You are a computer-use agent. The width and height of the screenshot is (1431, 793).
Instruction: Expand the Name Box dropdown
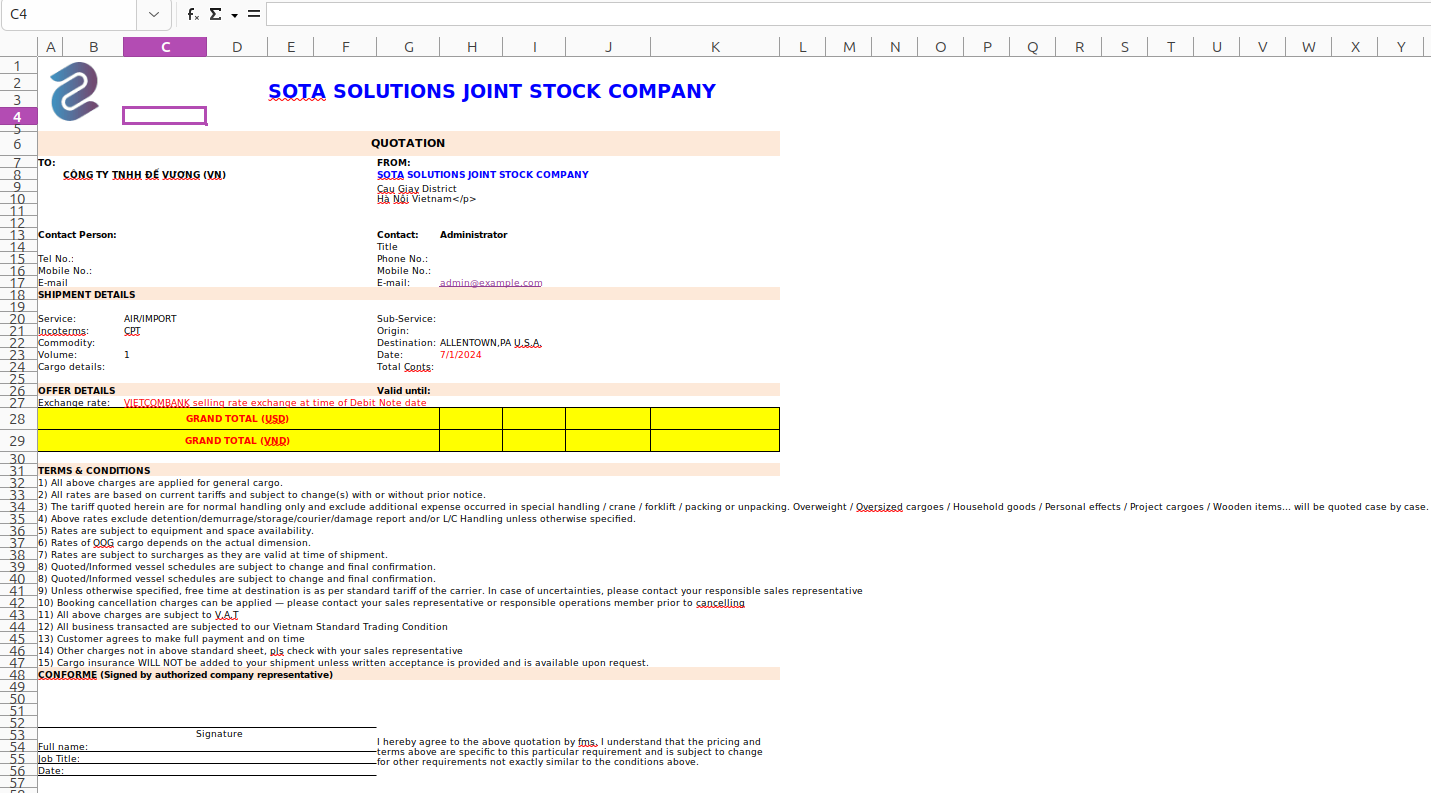[x=153, y=15]
